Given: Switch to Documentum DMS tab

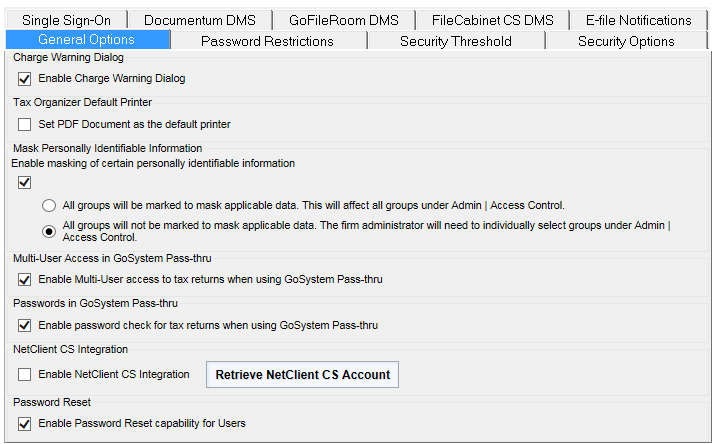Looking at the screenshot, I should click(x=200, y=20).
